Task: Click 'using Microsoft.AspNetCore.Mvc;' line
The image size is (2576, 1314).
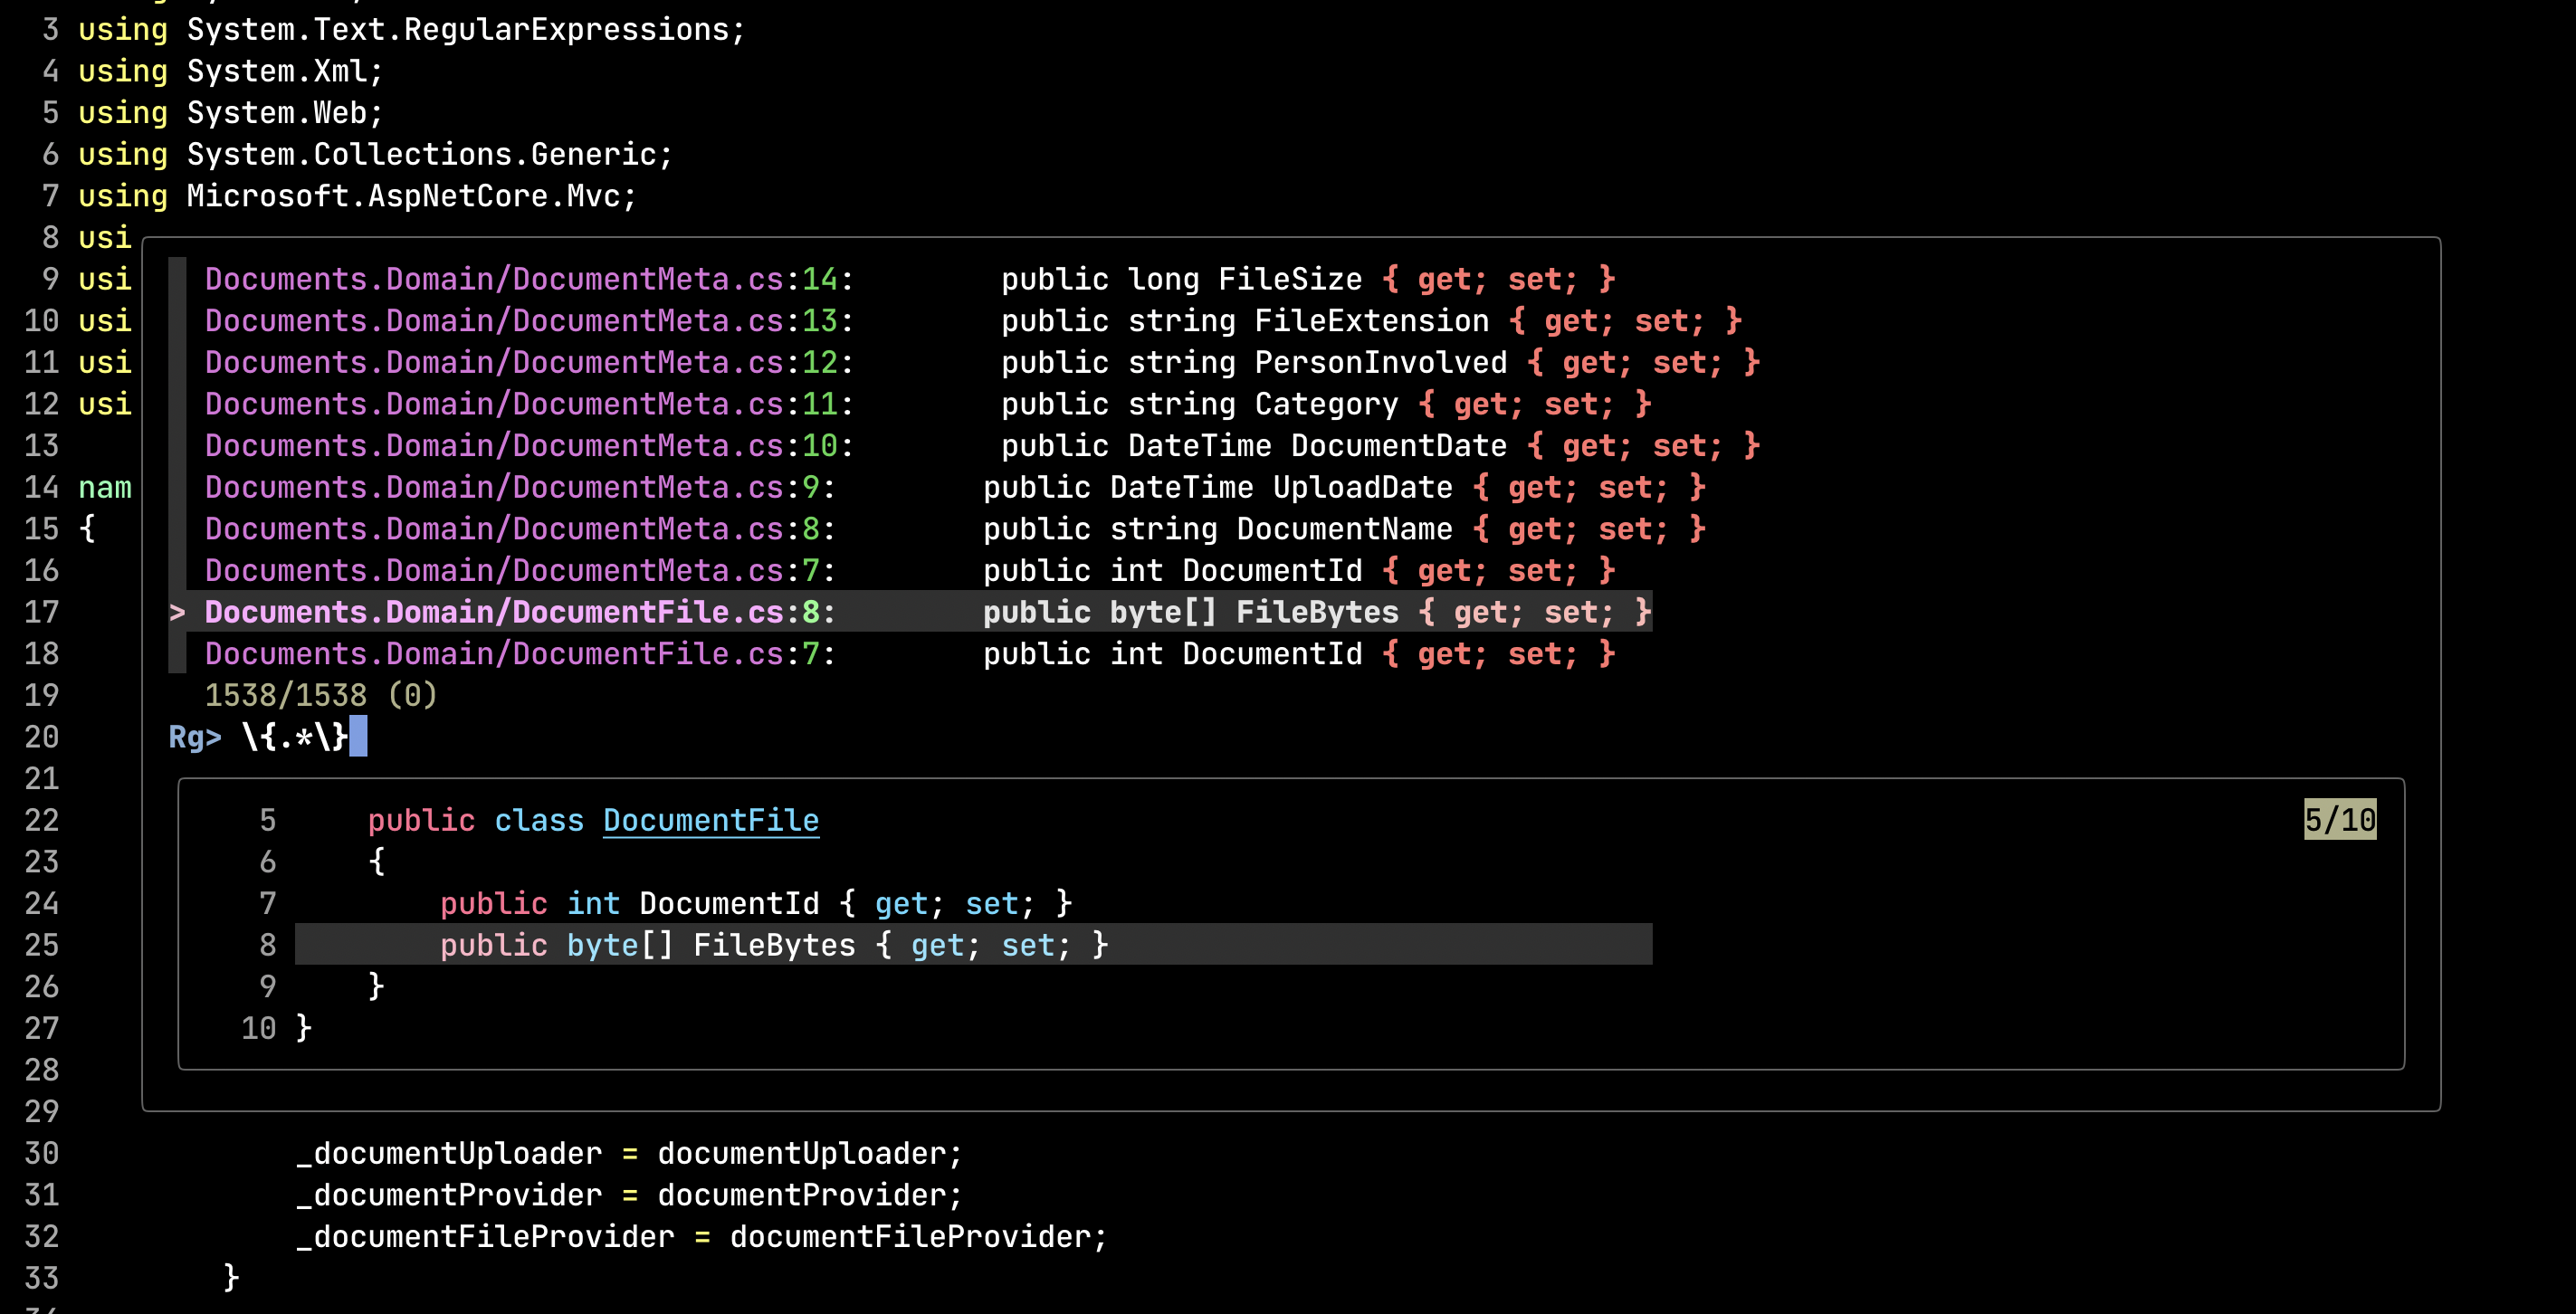Action: click(x=358, y=196)
